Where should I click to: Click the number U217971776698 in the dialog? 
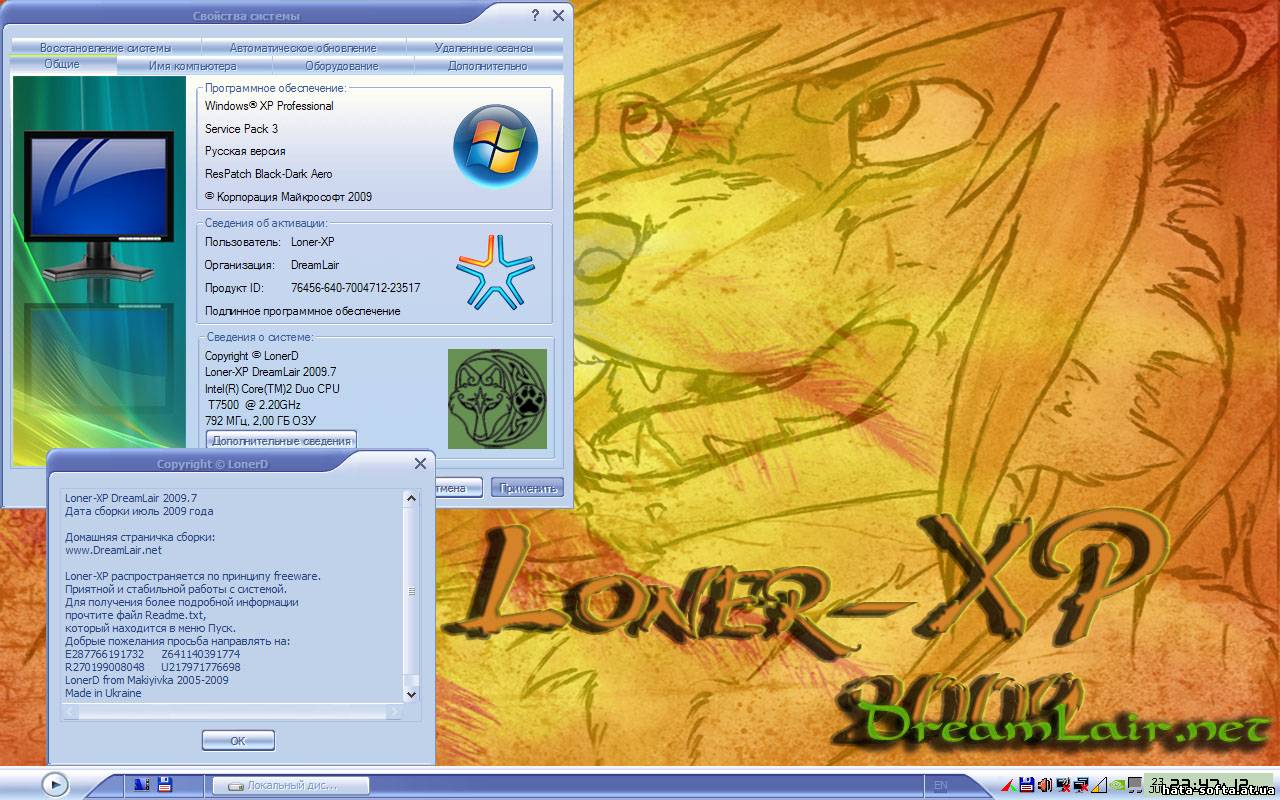(x=200, y=667)
